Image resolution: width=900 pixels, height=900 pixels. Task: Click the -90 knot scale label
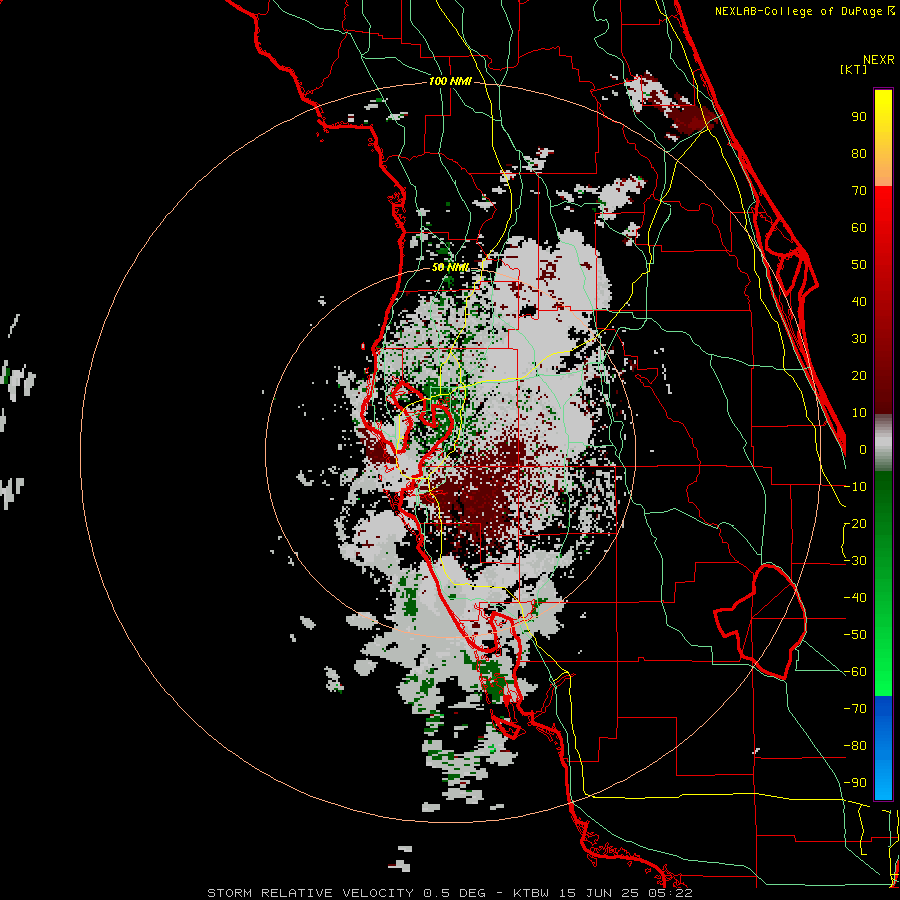(855, 783)
